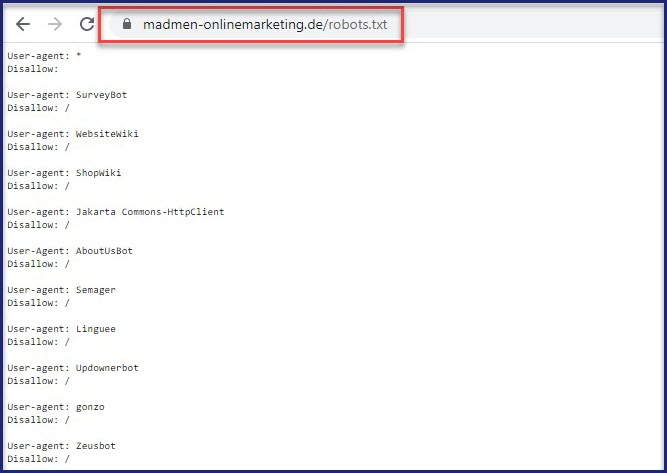Go back using the browser back arrow
Screen dimensions: 667x473
23,24
